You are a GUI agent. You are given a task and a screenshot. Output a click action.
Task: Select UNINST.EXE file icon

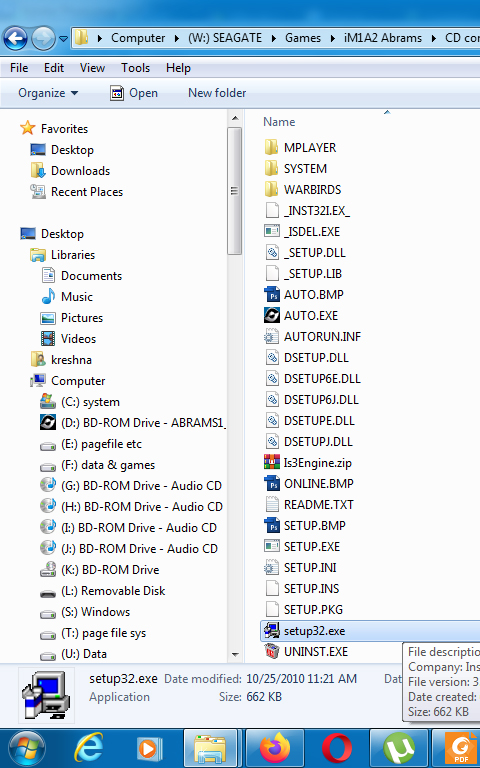pos(271,651)
